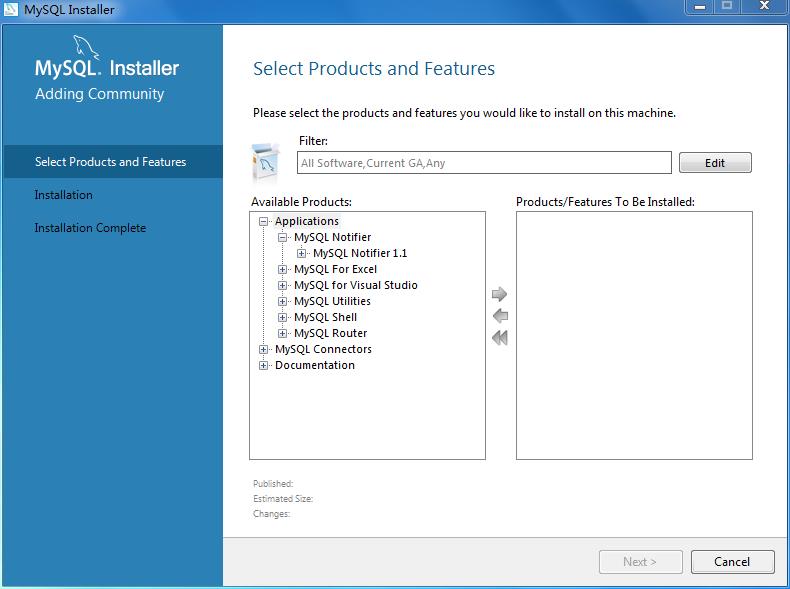Image resolution: width=790 pixels, height=589 pixels.
Task: Select MySQL Shell item
Action: 325,317
